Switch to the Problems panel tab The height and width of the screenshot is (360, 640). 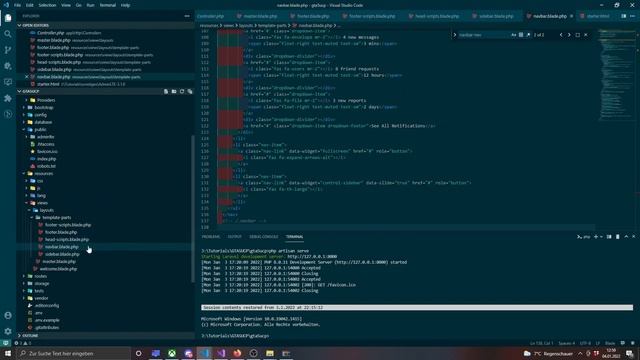(x=211, y=237)
